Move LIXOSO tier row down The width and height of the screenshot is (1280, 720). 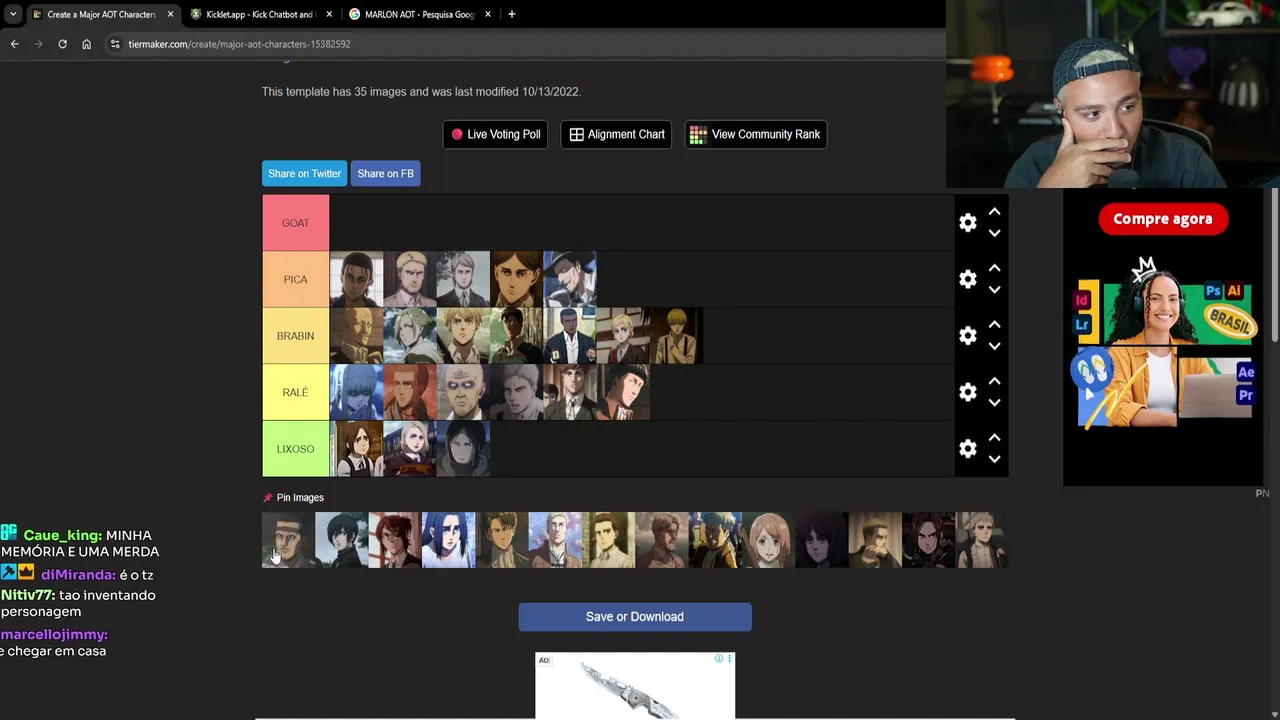pos(994,459)
